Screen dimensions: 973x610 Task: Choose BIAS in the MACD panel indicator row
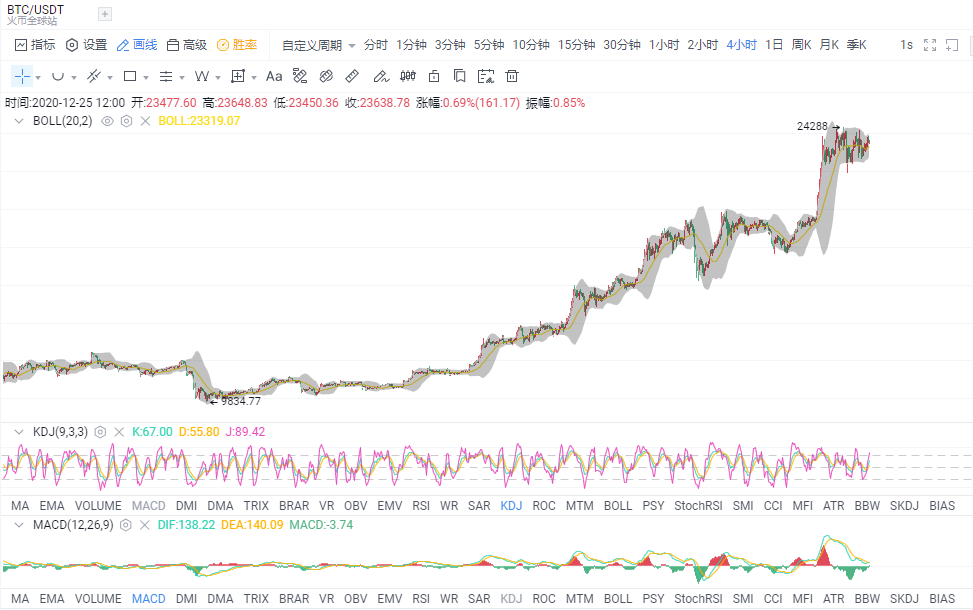942,599
